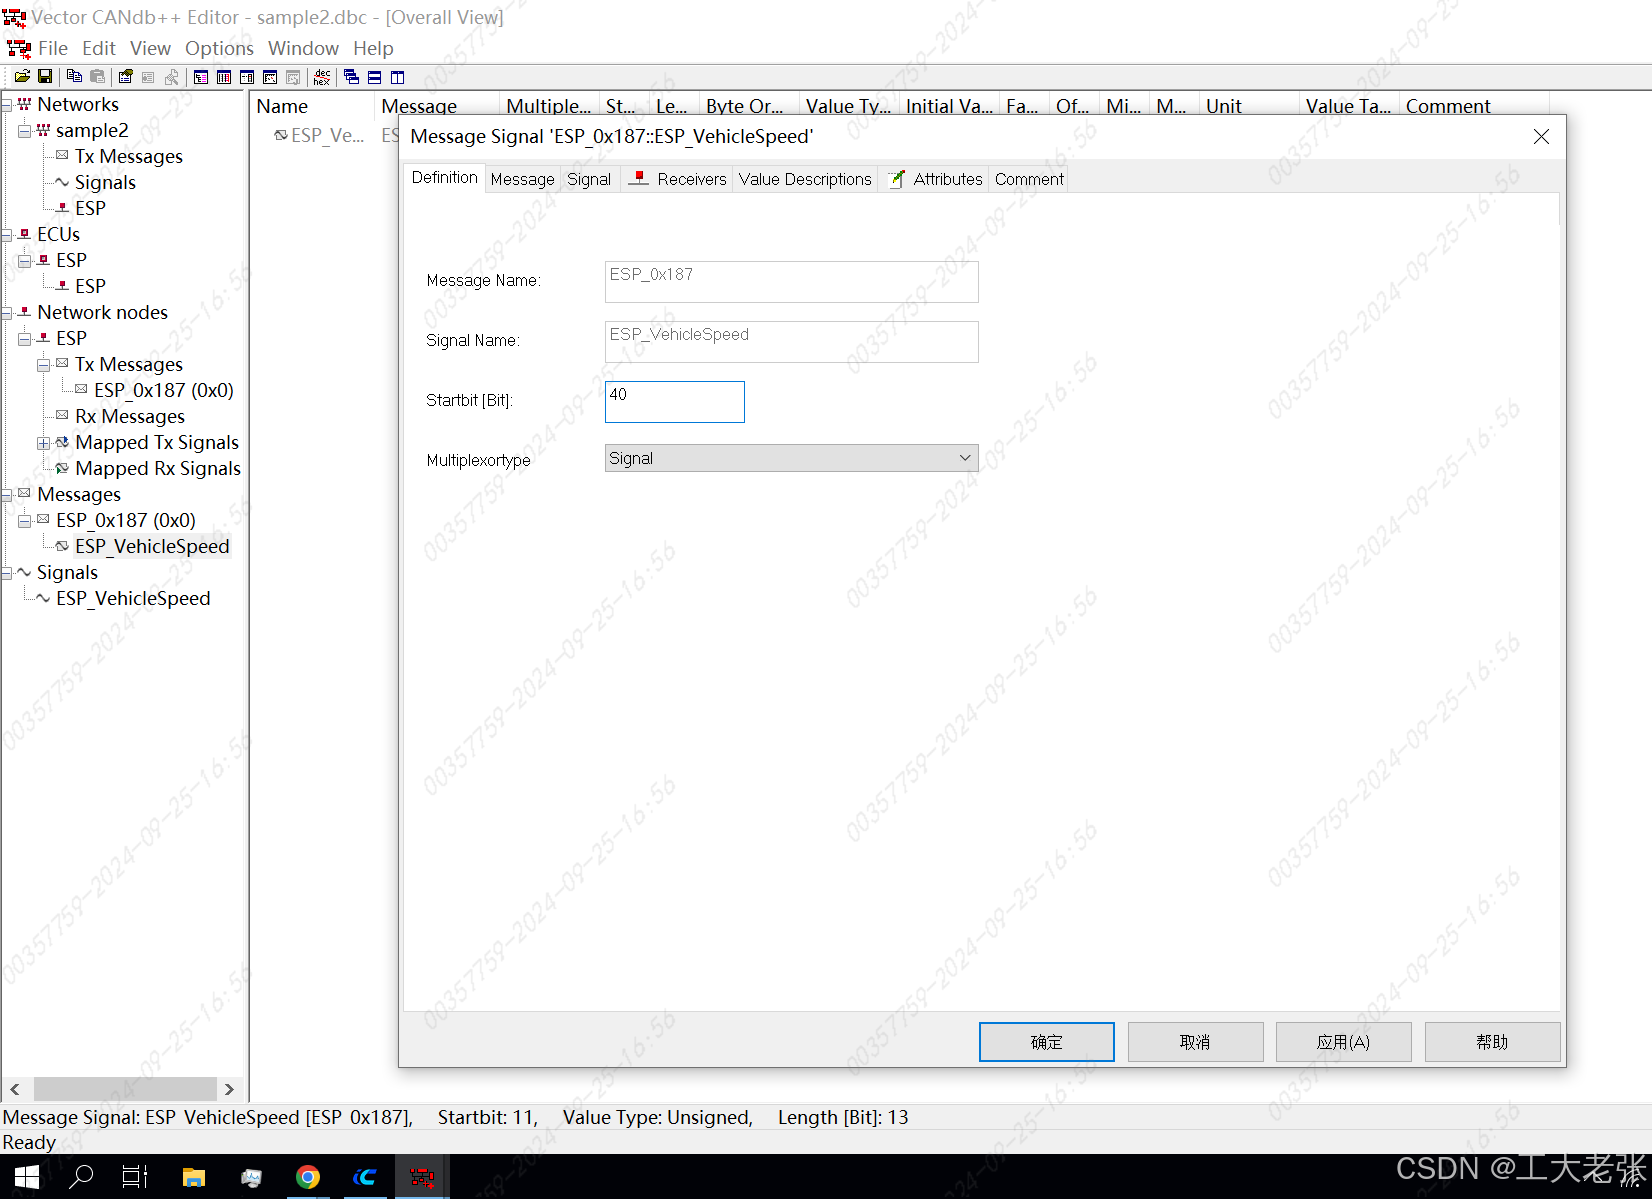The height and width of the screenshot is (1199, 1652).
Task: Click the signal graph view toolbar icon
Action: tap(270, 77)
